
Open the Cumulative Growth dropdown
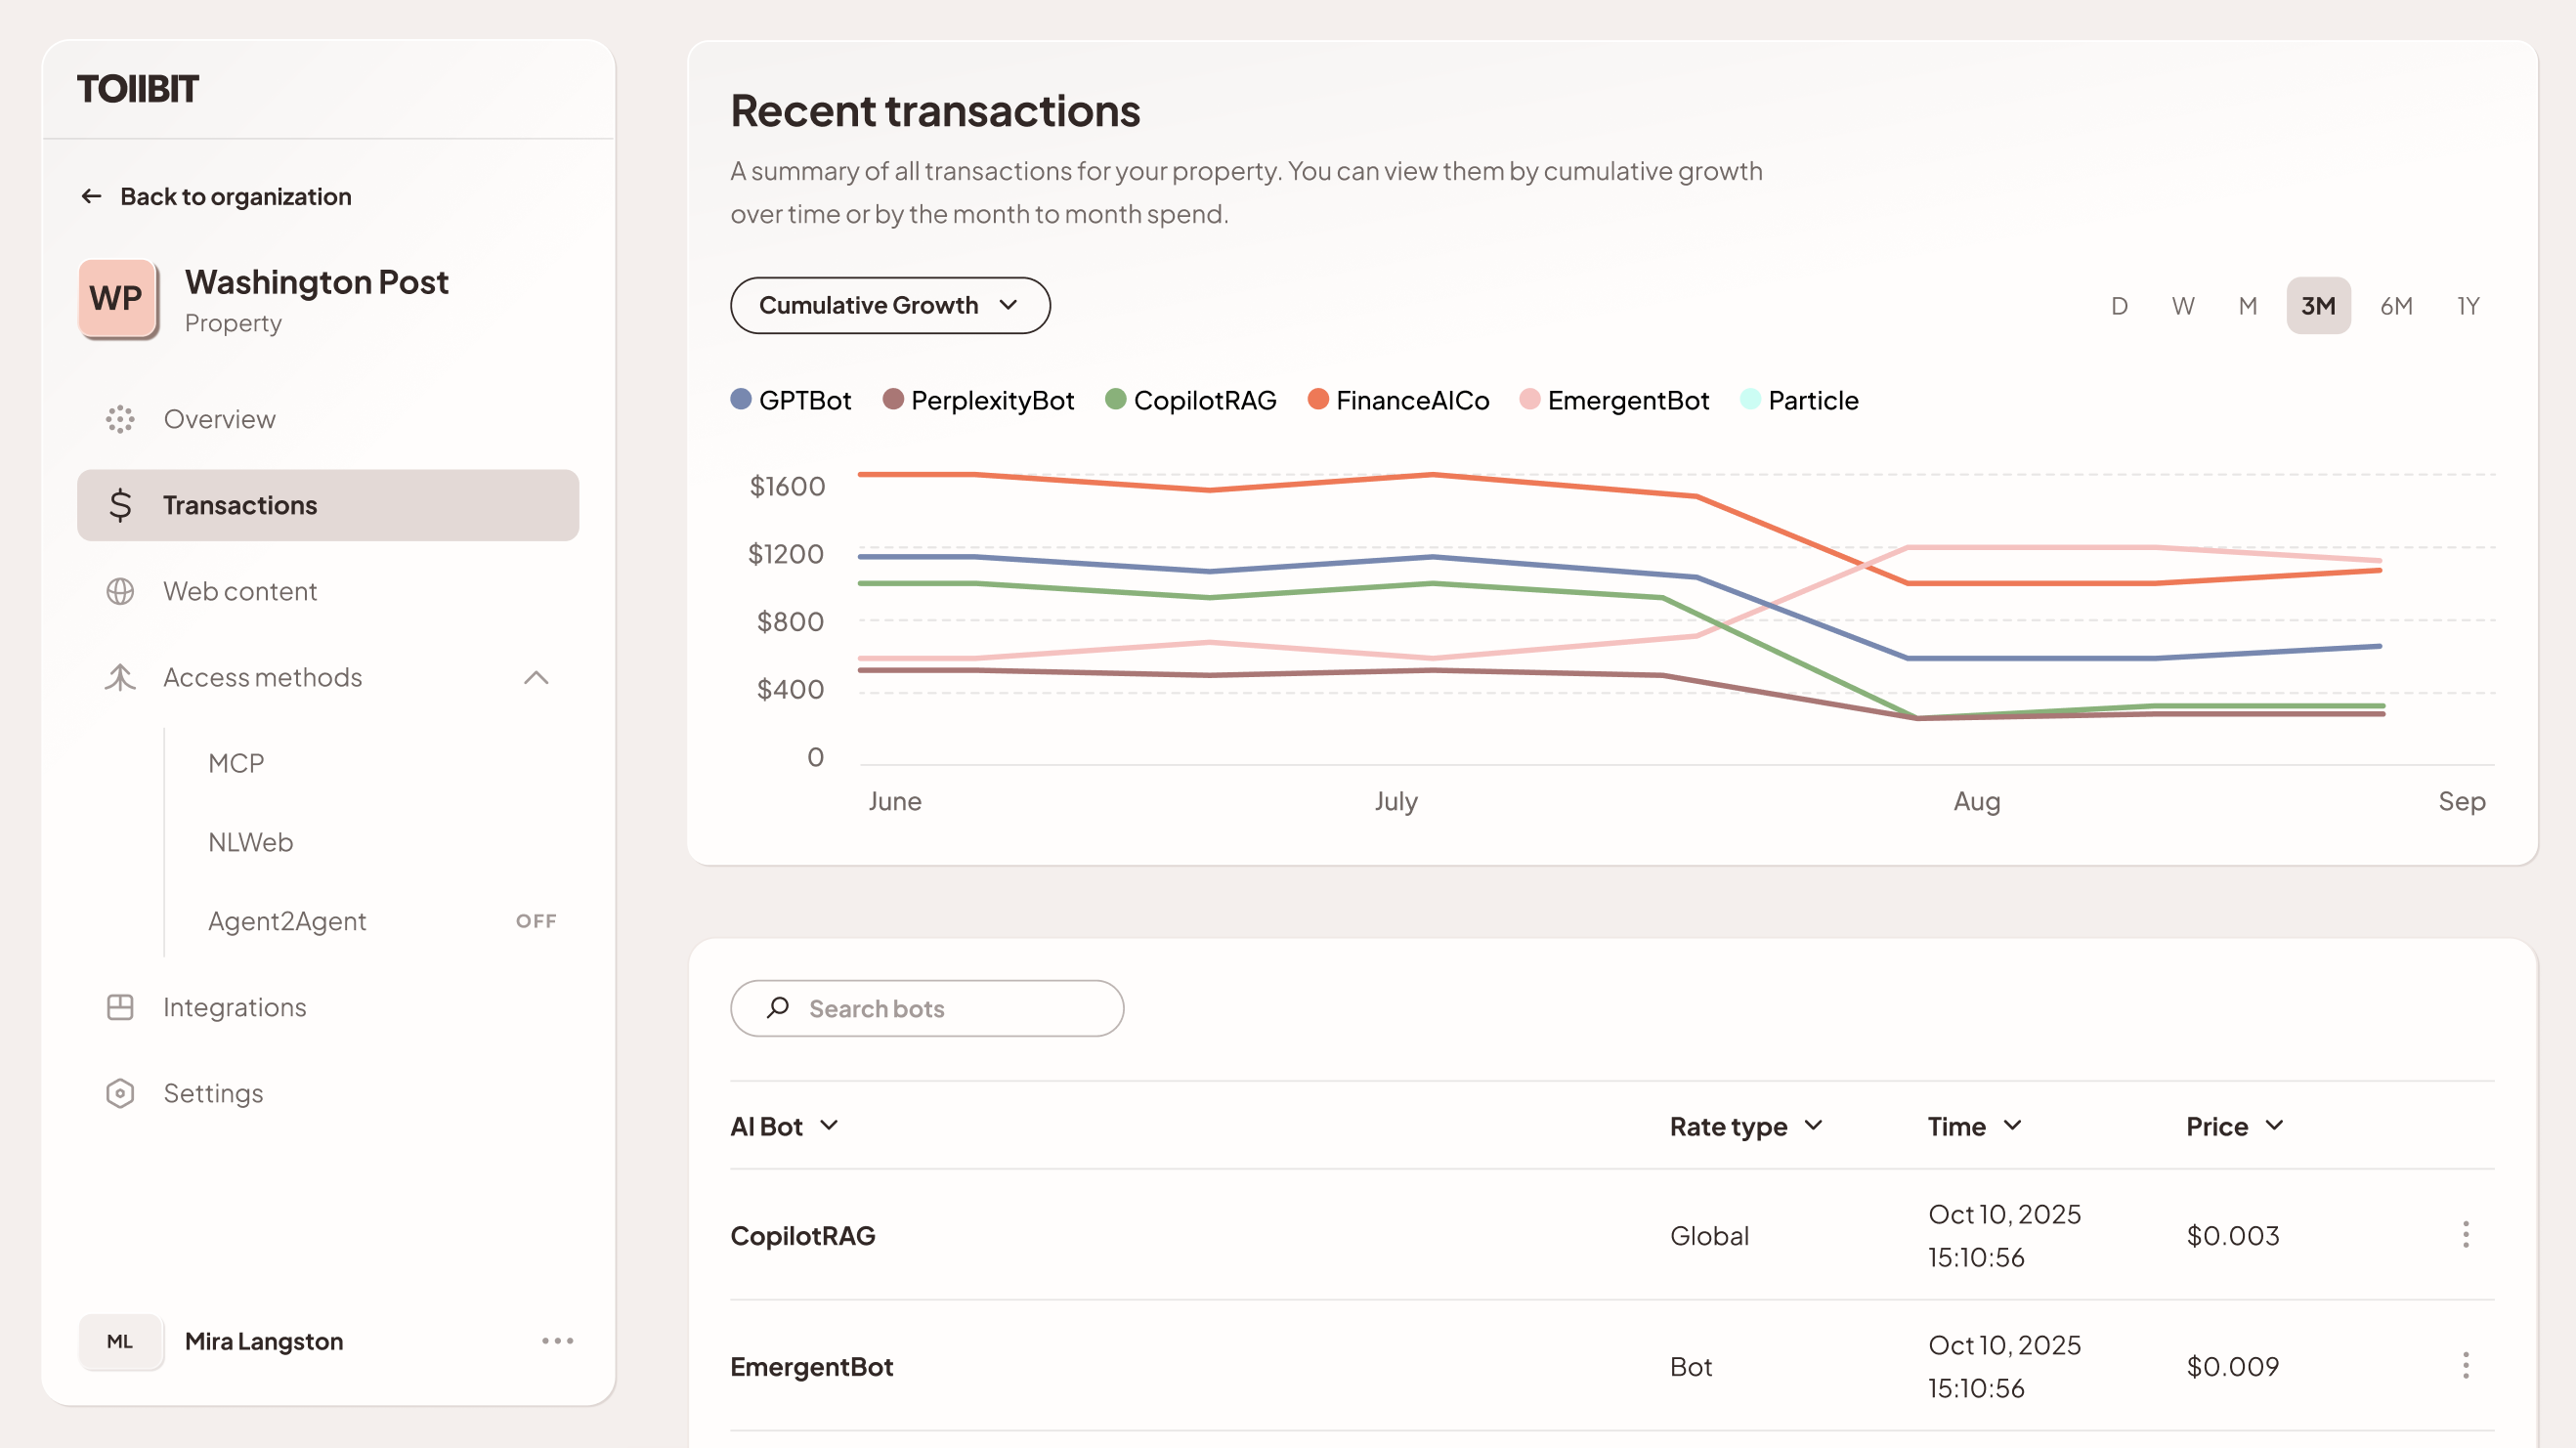[x=889, y=305]
